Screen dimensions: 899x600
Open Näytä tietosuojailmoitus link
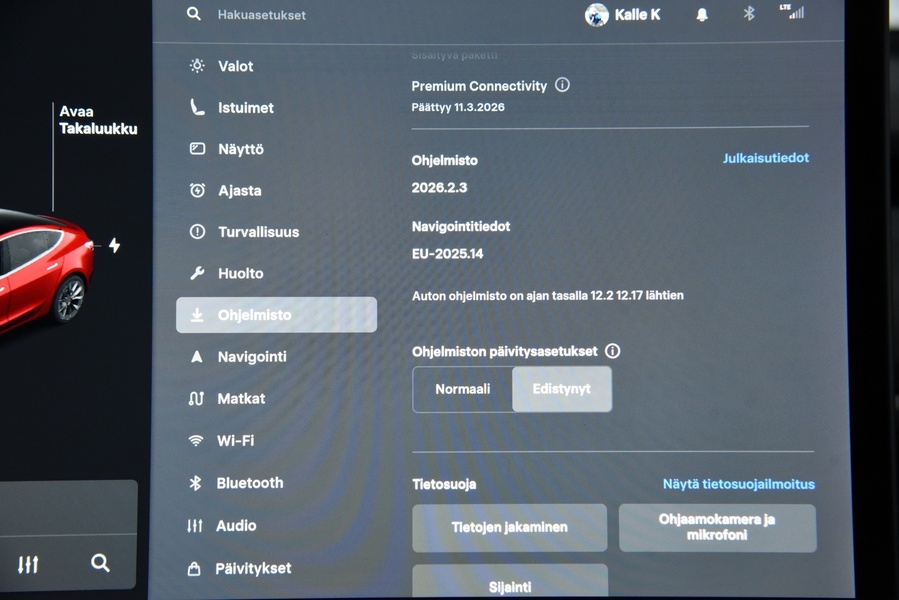click(x=738, y=484)
